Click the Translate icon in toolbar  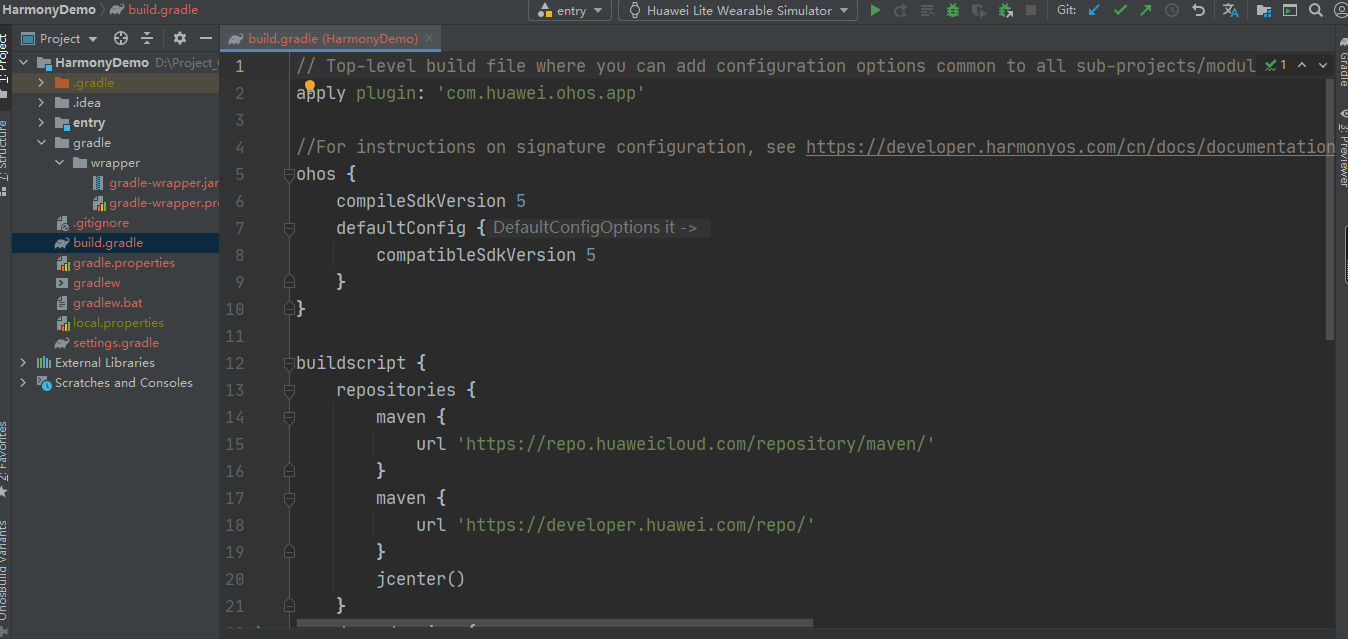coord(1231,11)
